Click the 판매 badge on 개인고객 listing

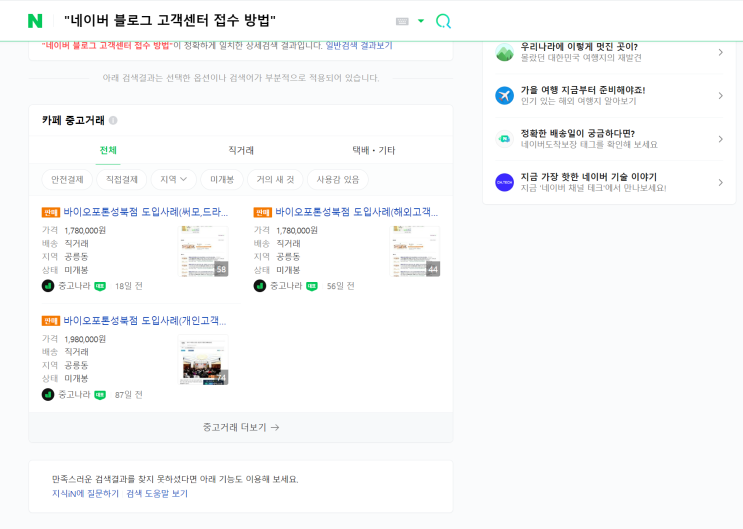(51, 321)
